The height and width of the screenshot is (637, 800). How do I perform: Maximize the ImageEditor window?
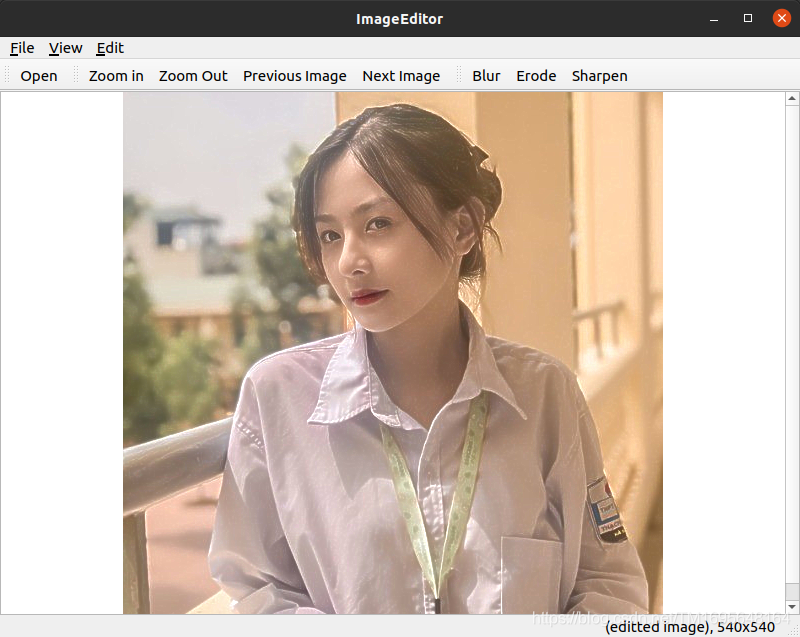tap(748, 18)
